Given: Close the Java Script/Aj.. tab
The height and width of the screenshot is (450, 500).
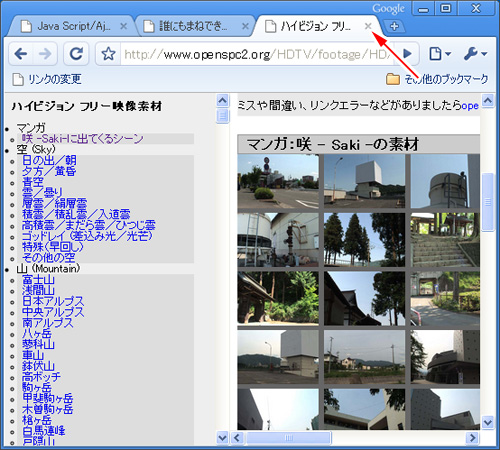Looking at the screenshot, I should click(124, 26).
